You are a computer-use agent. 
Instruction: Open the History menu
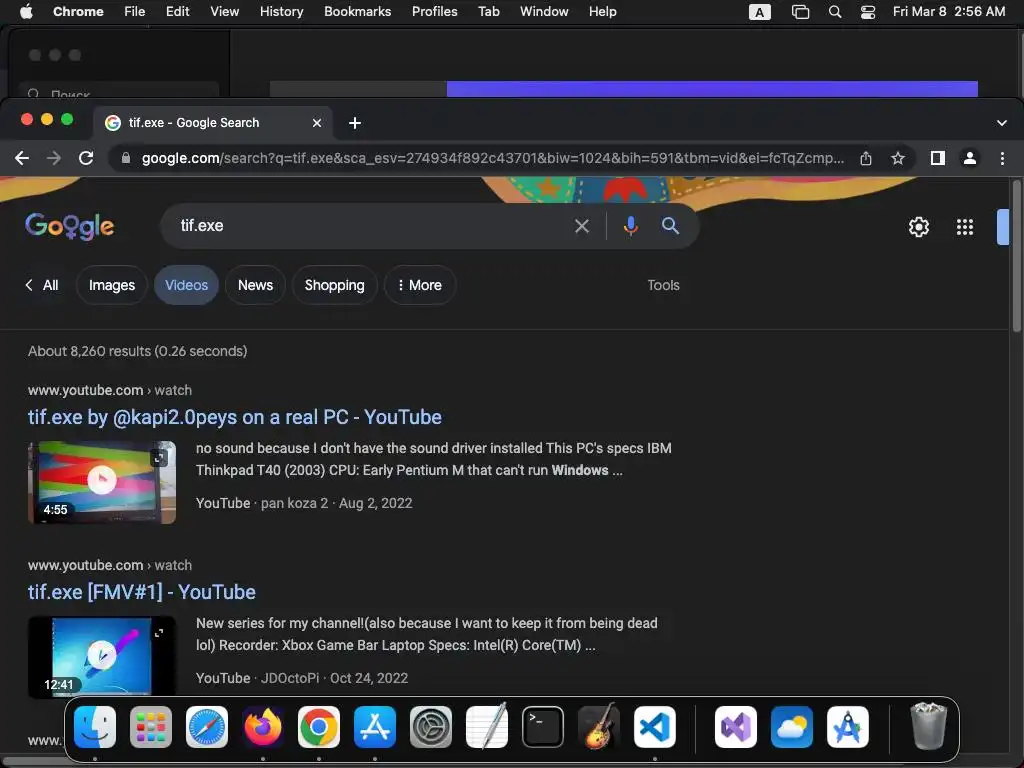[x=281, y=12]
